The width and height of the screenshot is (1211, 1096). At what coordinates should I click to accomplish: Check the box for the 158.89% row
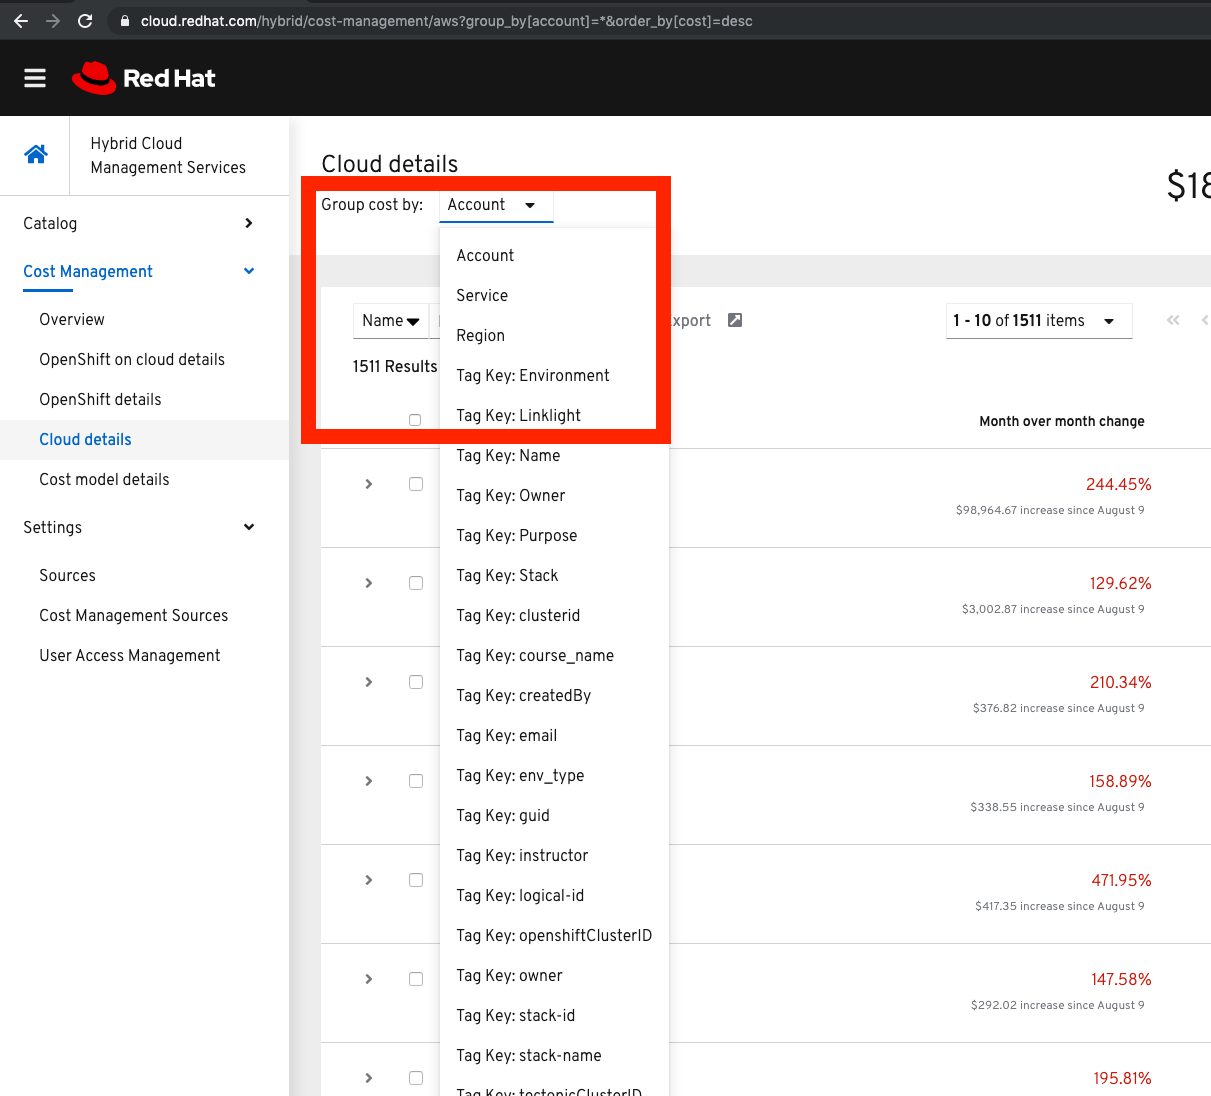[x=416, y=781]
